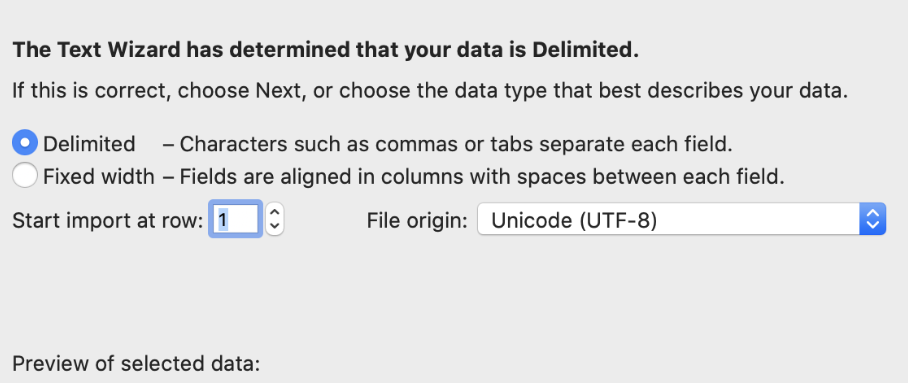Open the File origin dropdown
The image size is (908, 383).
click(682, 219)
